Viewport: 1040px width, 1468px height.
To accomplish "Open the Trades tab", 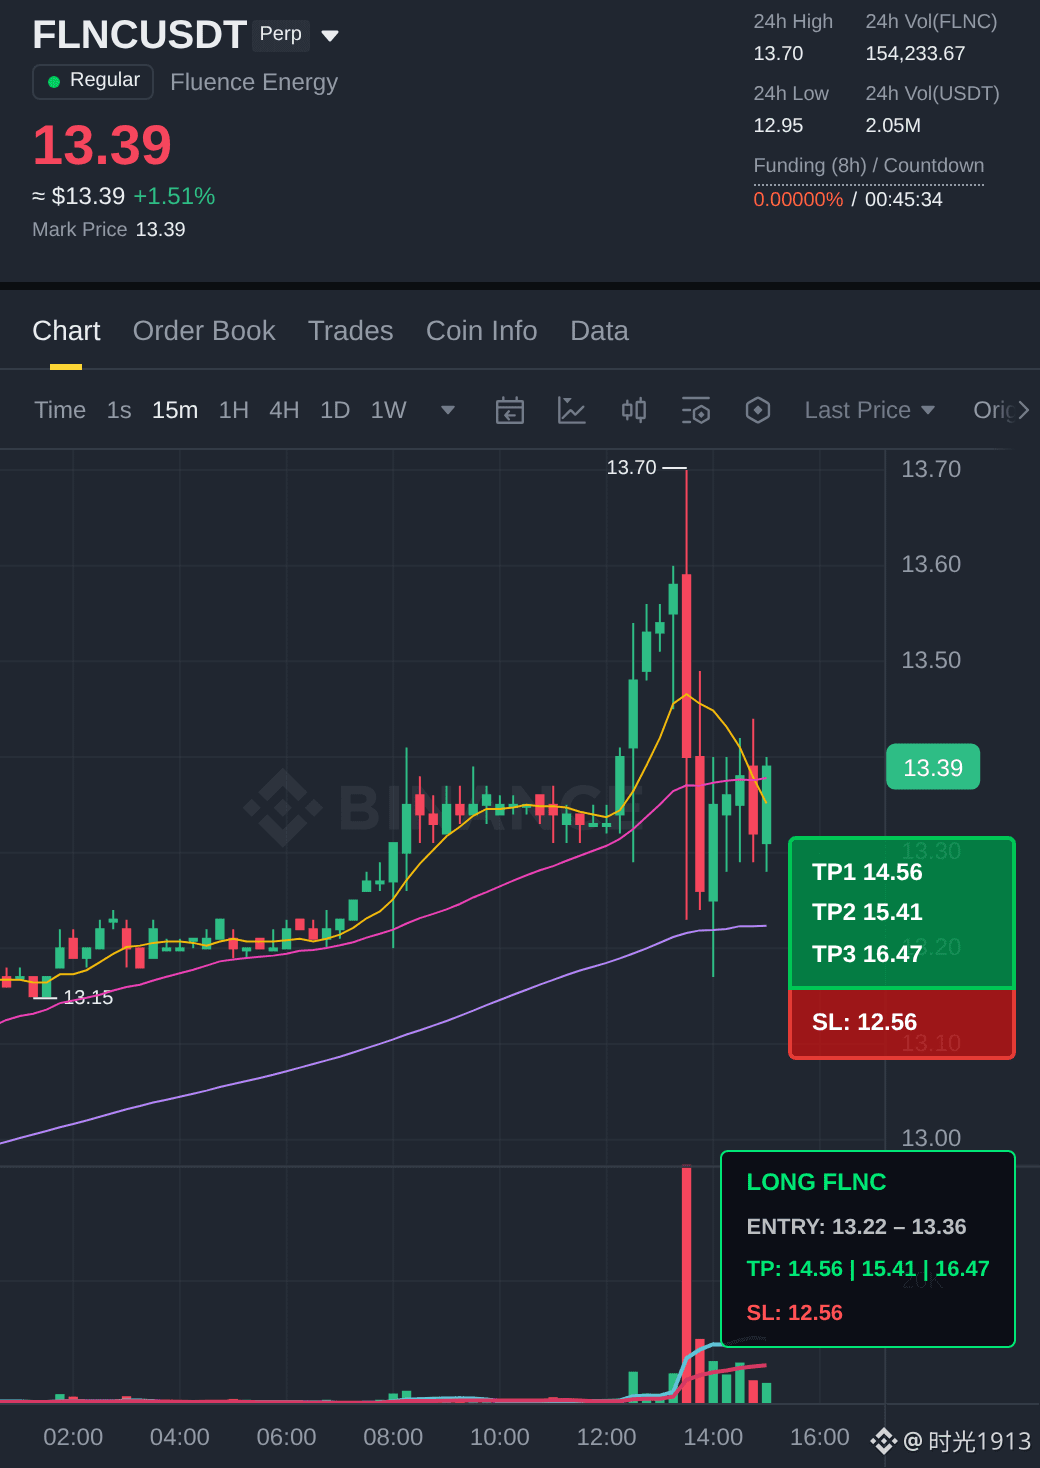I will click(350, 331).
